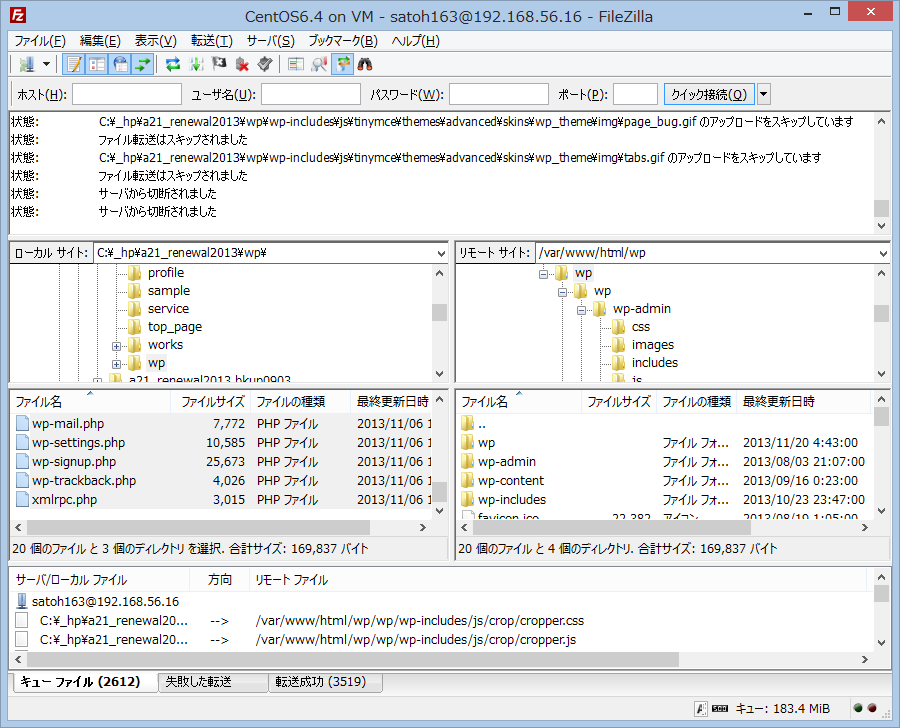Open the 転送(T) menu
The image size is (900, 728).
[212, 41]
